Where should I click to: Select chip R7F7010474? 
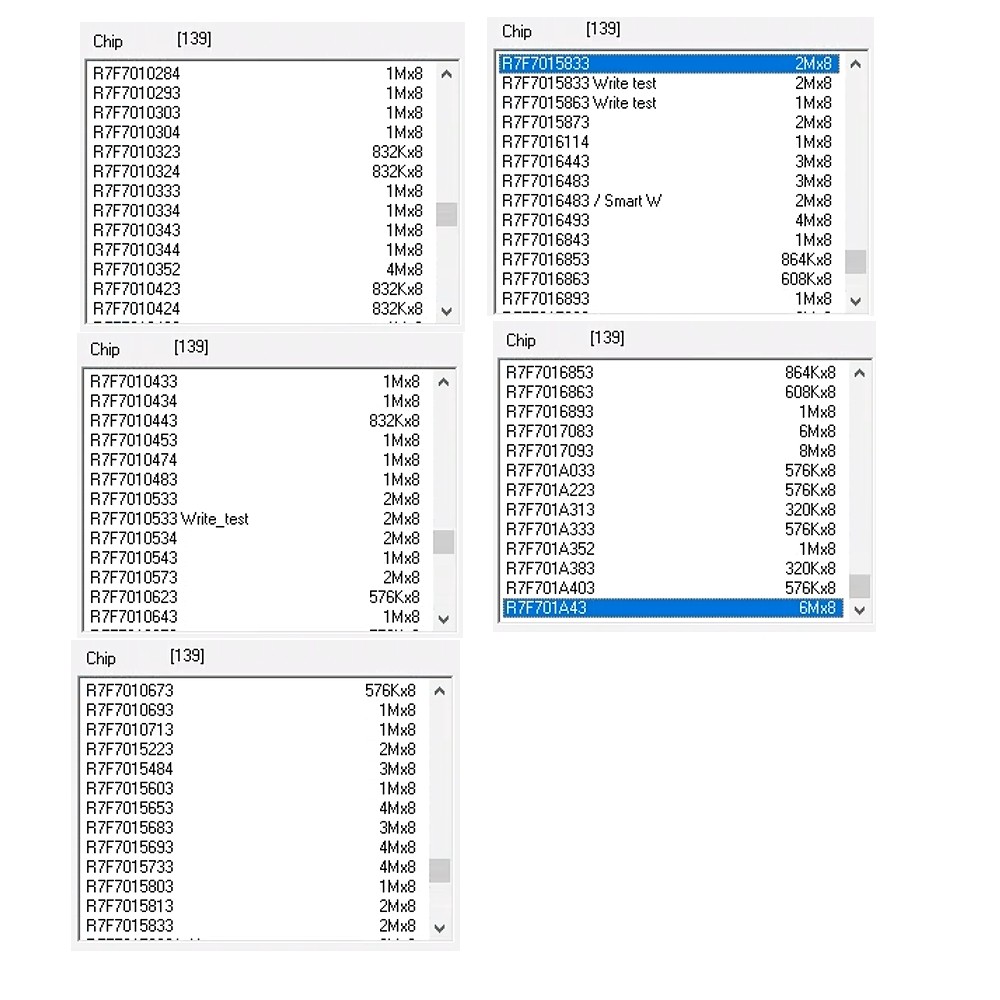click(134, 460)
